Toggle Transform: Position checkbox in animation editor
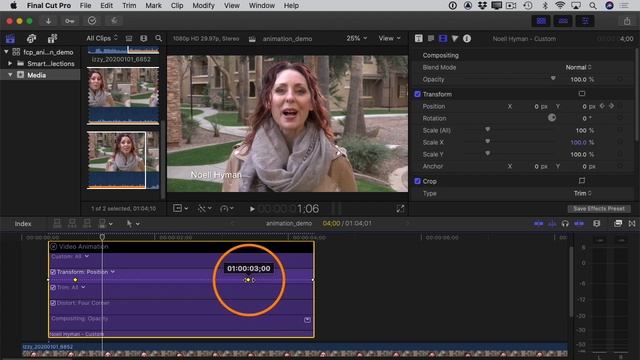 click(x=53, y=272)
